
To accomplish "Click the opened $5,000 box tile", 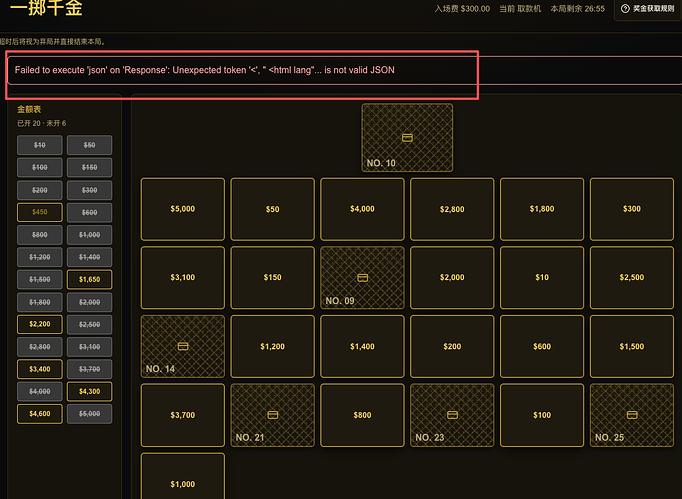I will tap(183, 209).
